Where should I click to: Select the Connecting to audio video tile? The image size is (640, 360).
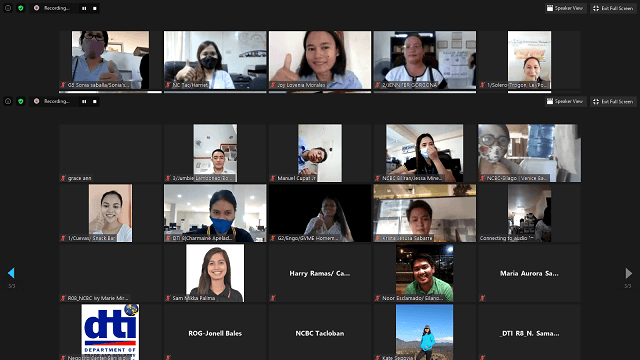(529, 213)
